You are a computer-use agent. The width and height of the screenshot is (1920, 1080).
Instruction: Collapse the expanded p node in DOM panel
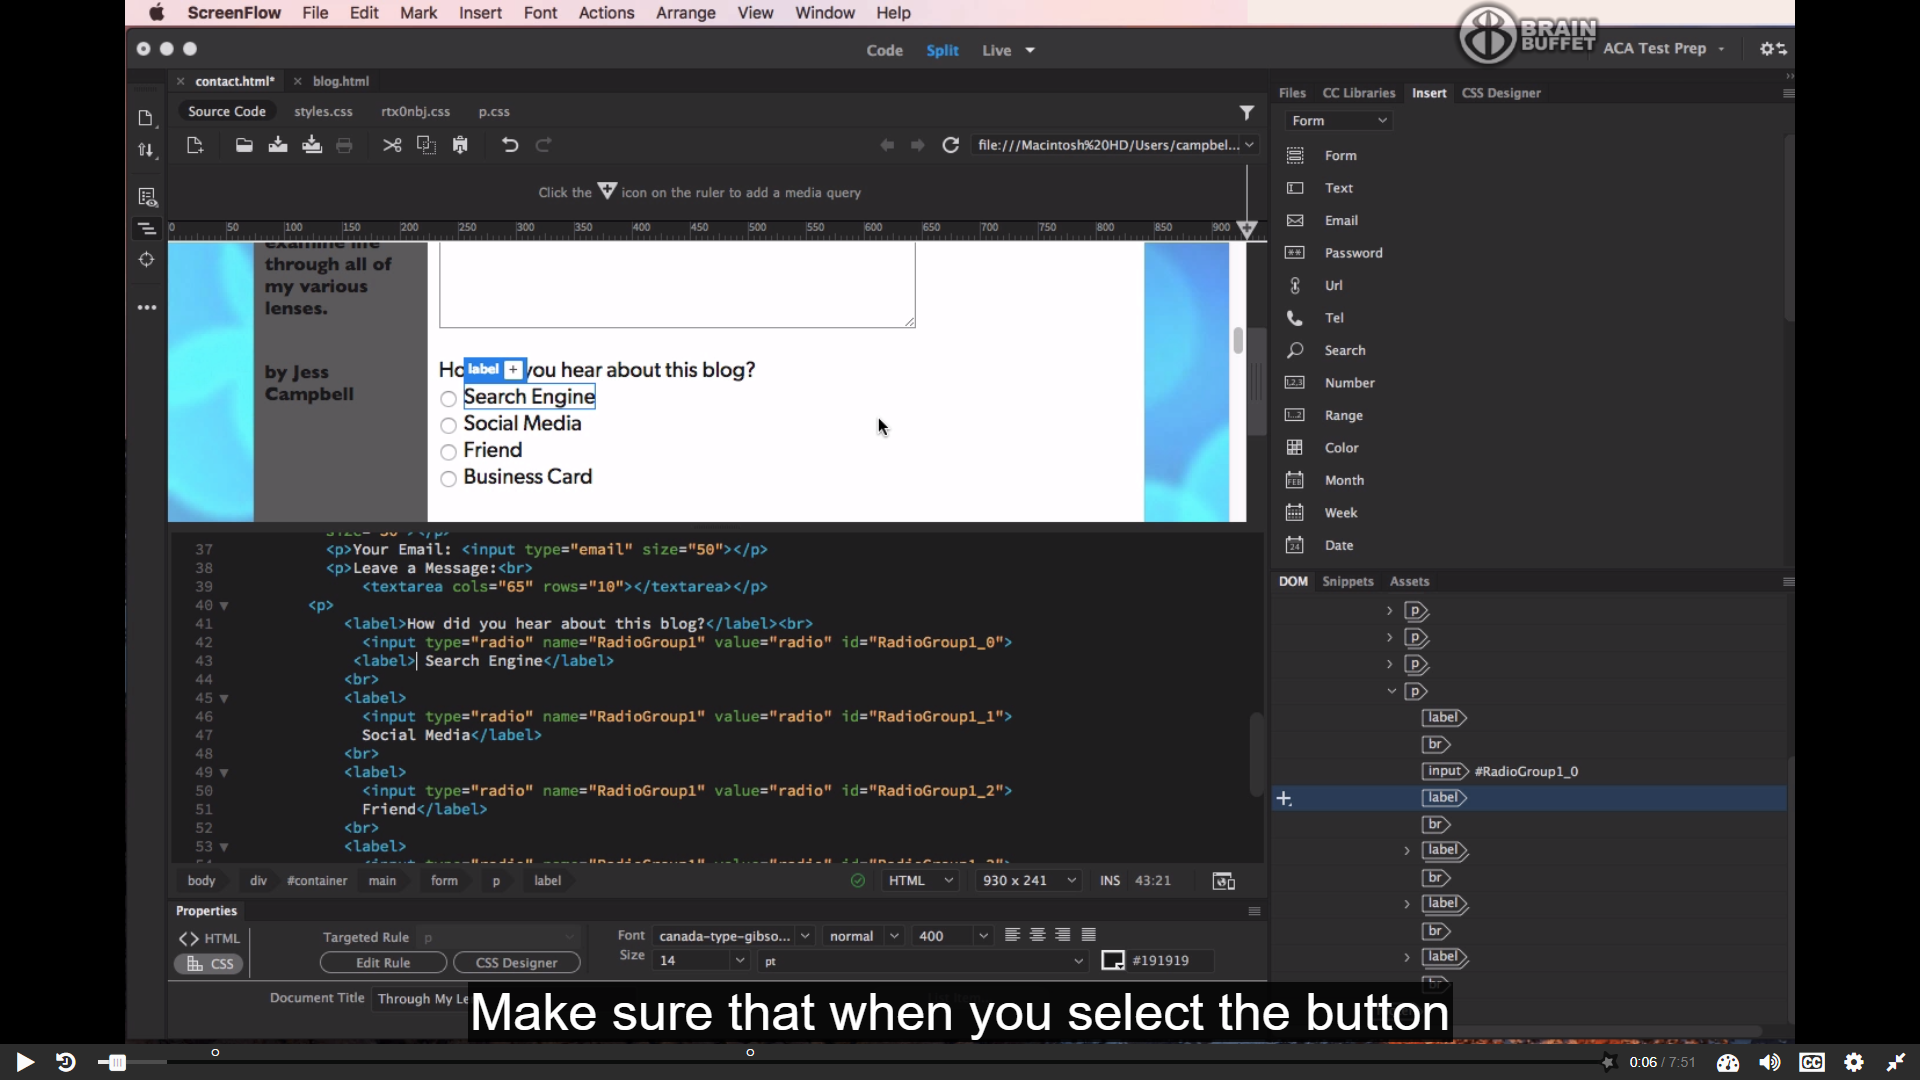tap(1391, 691)
